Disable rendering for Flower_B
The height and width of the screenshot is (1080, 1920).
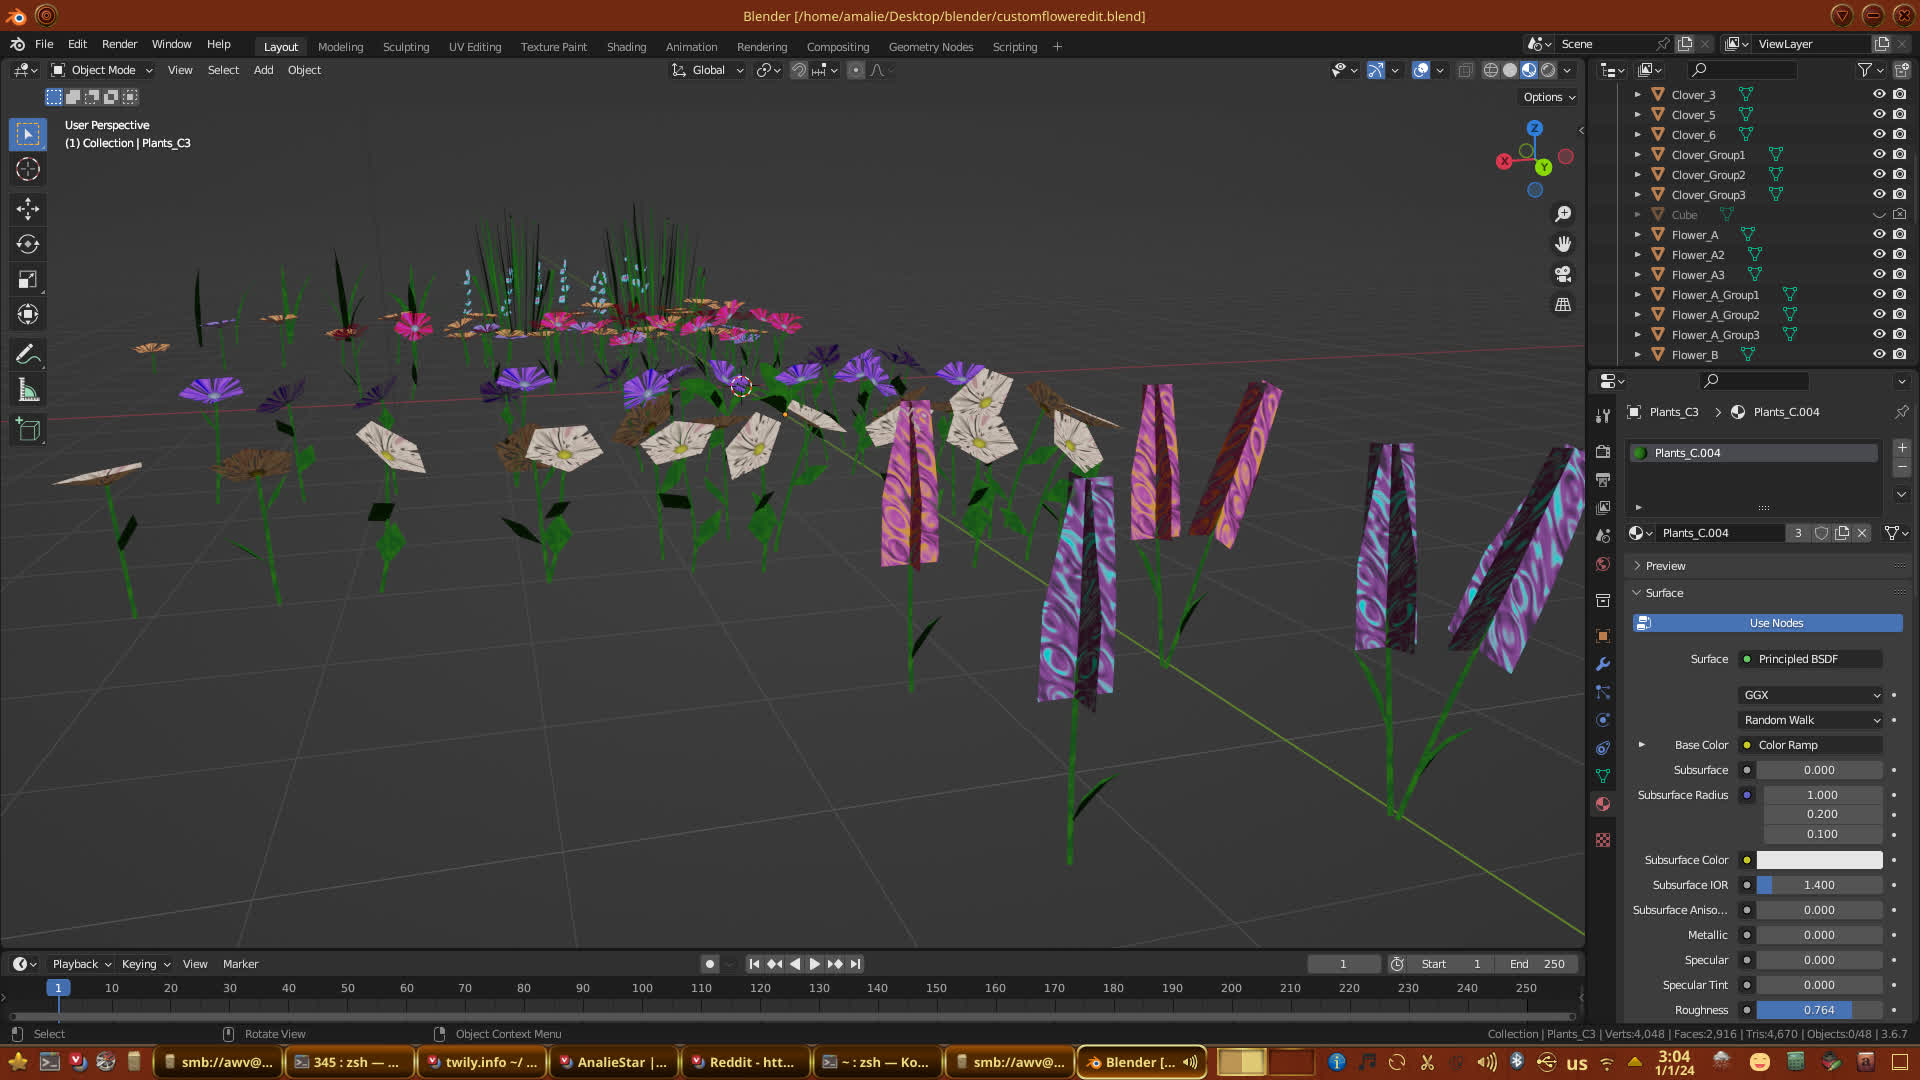tap(1899, 355)
